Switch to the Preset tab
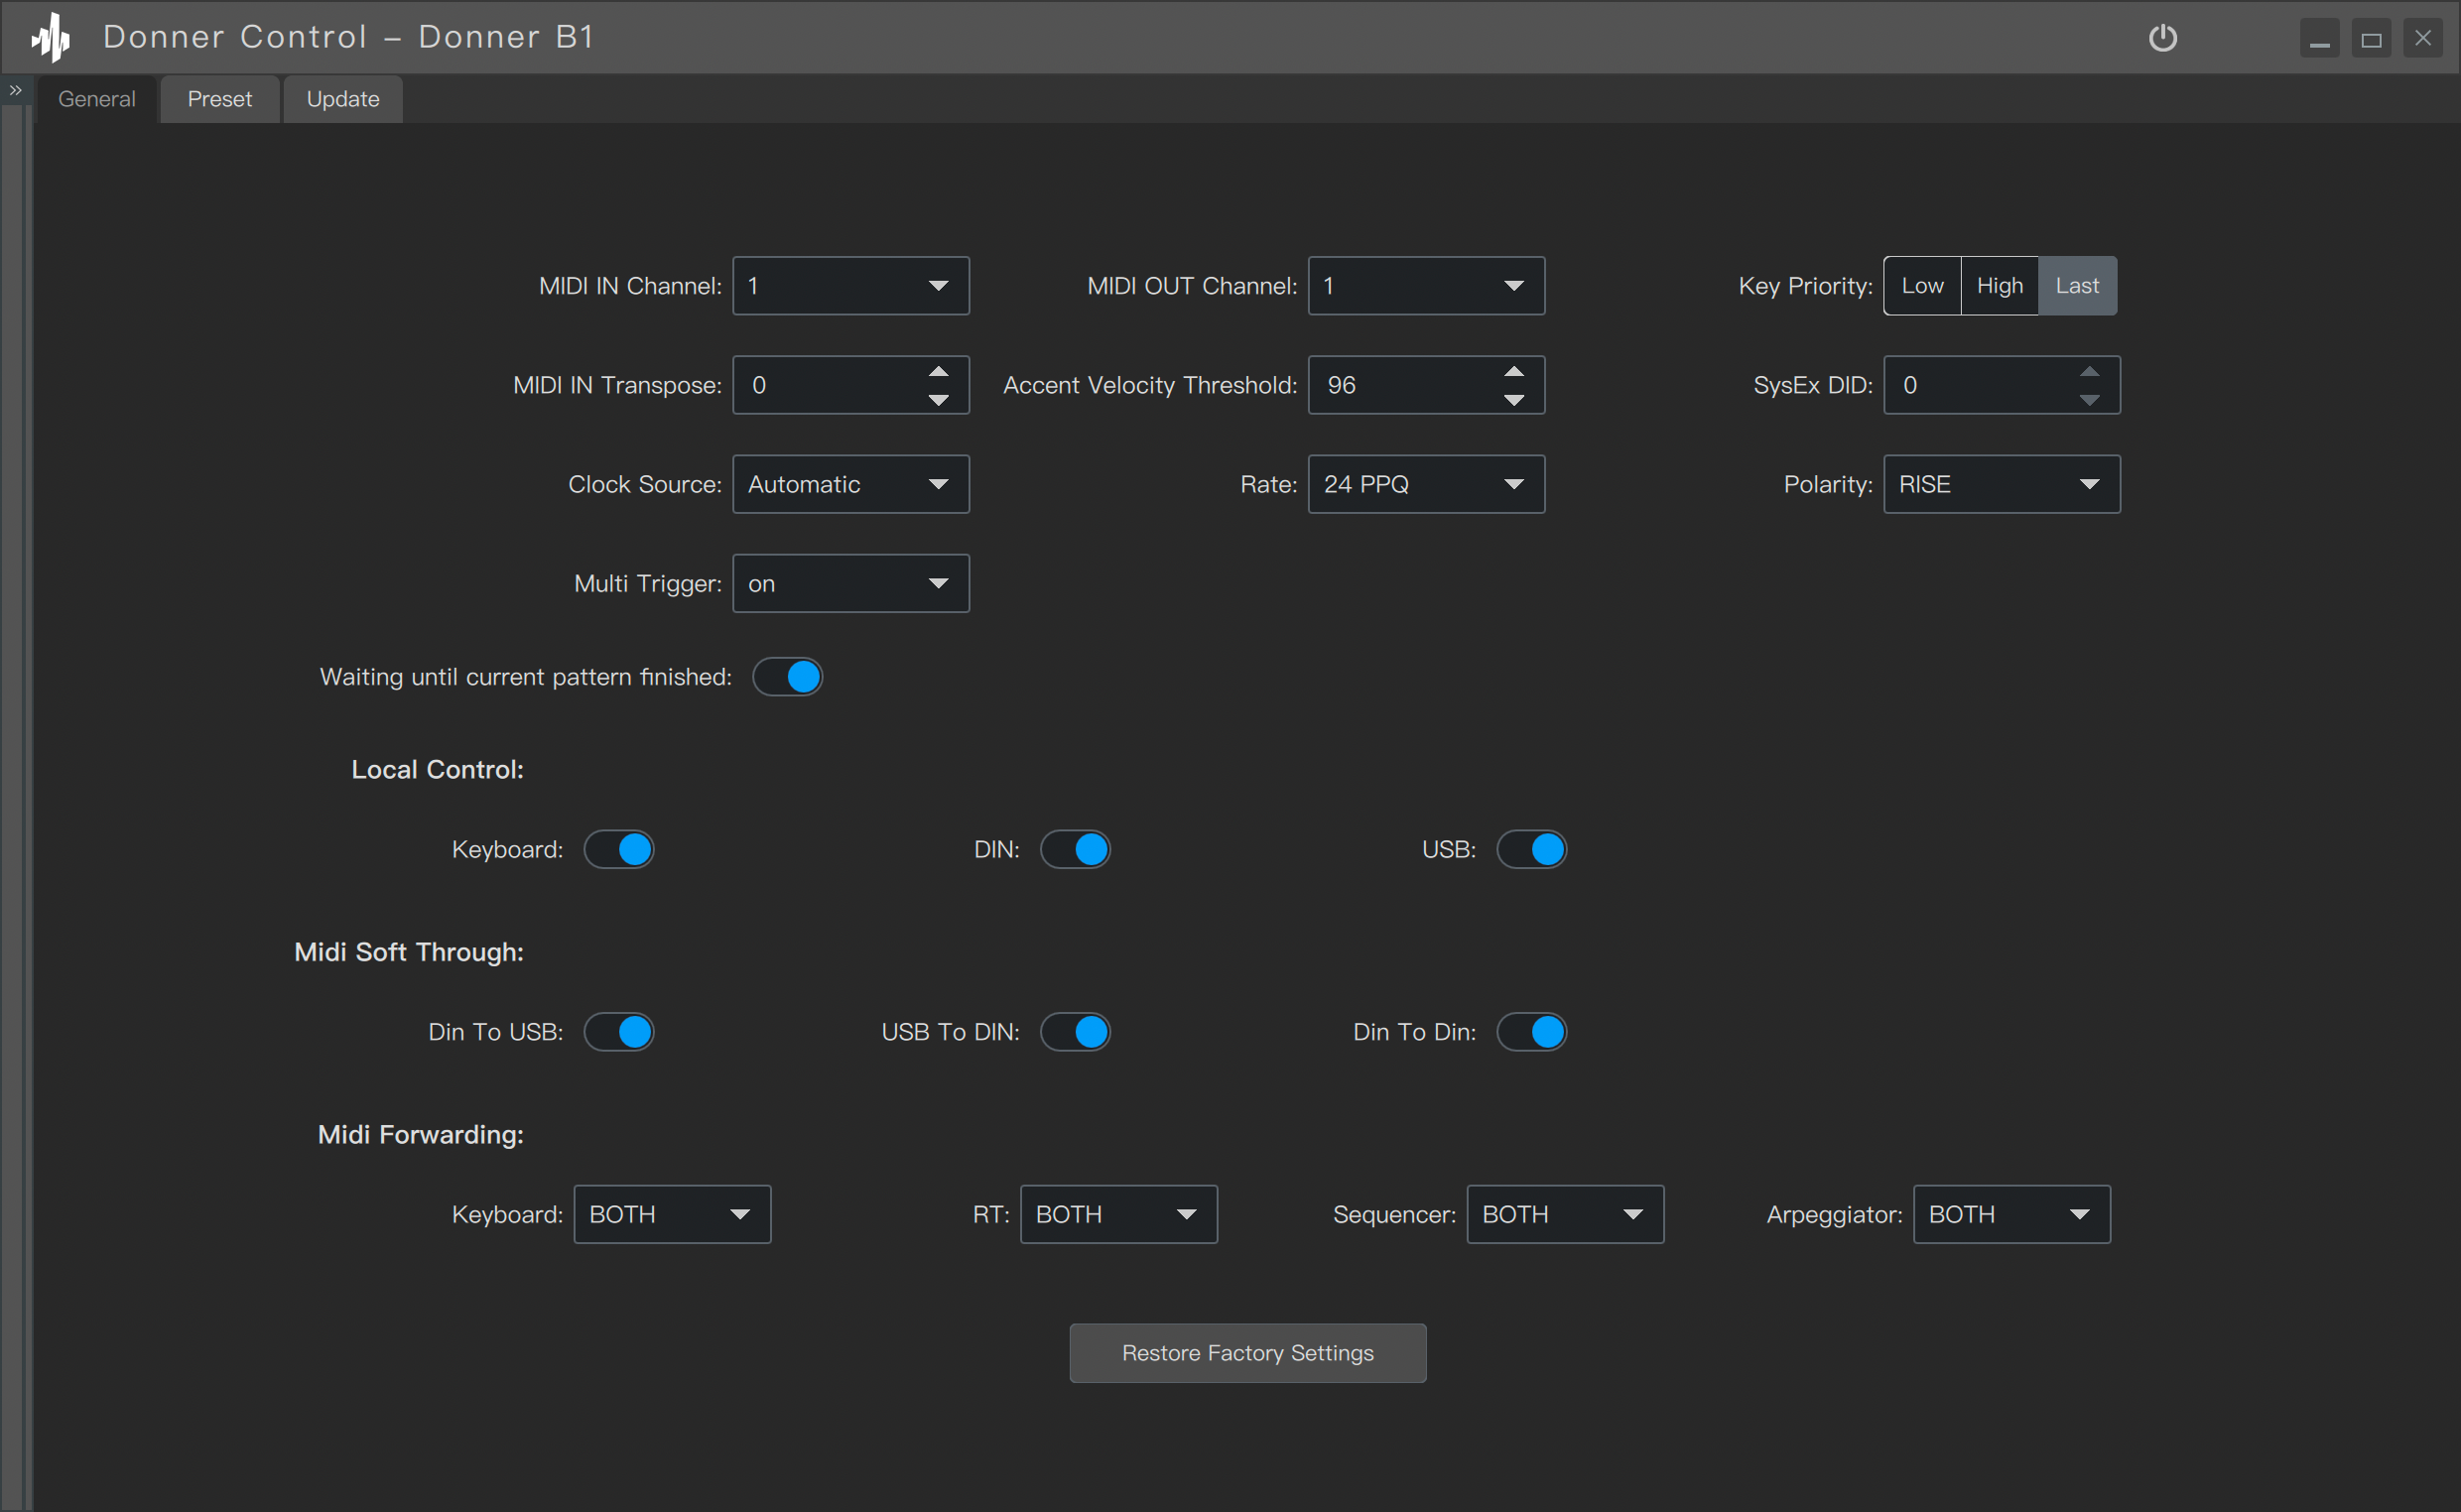This screenshot has height=1512, width=2461. point(219,99)
